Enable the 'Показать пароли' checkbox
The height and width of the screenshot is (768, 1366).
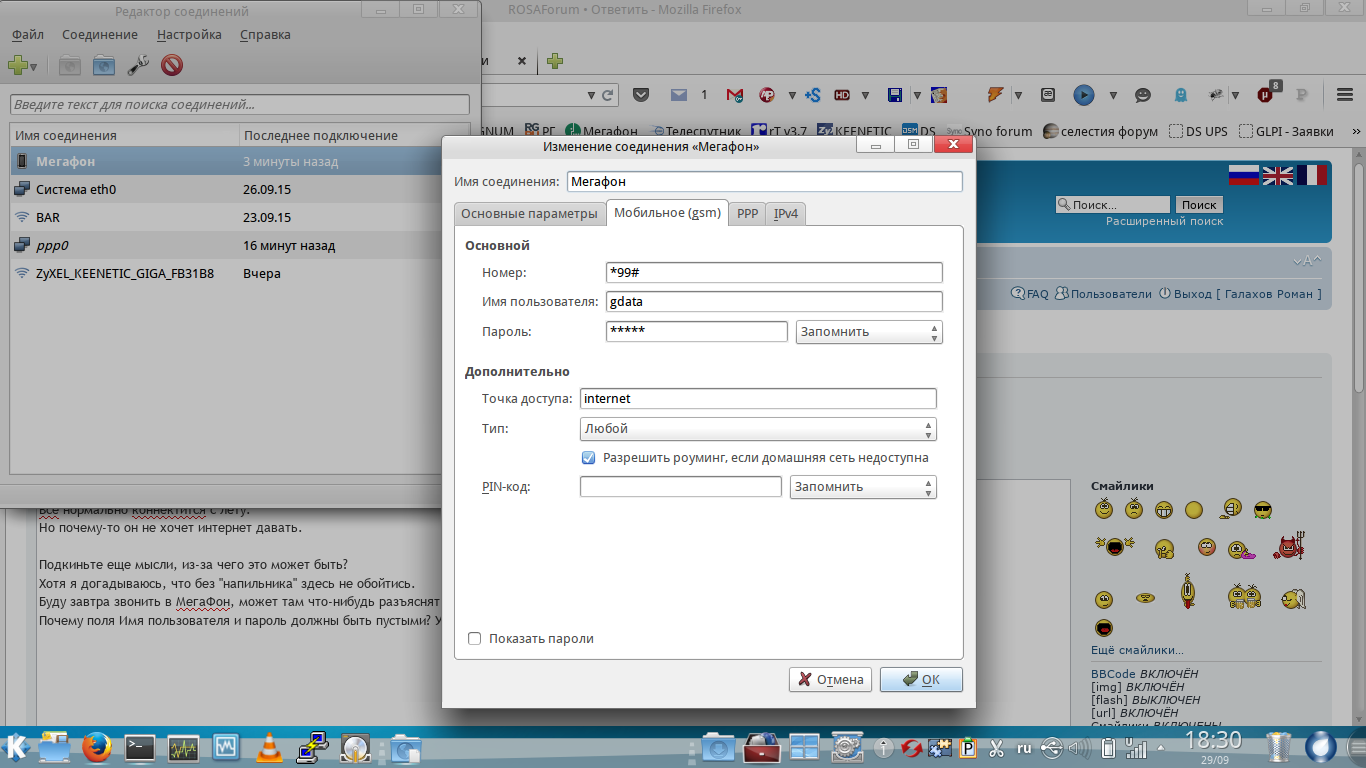(x=475, y=638)
